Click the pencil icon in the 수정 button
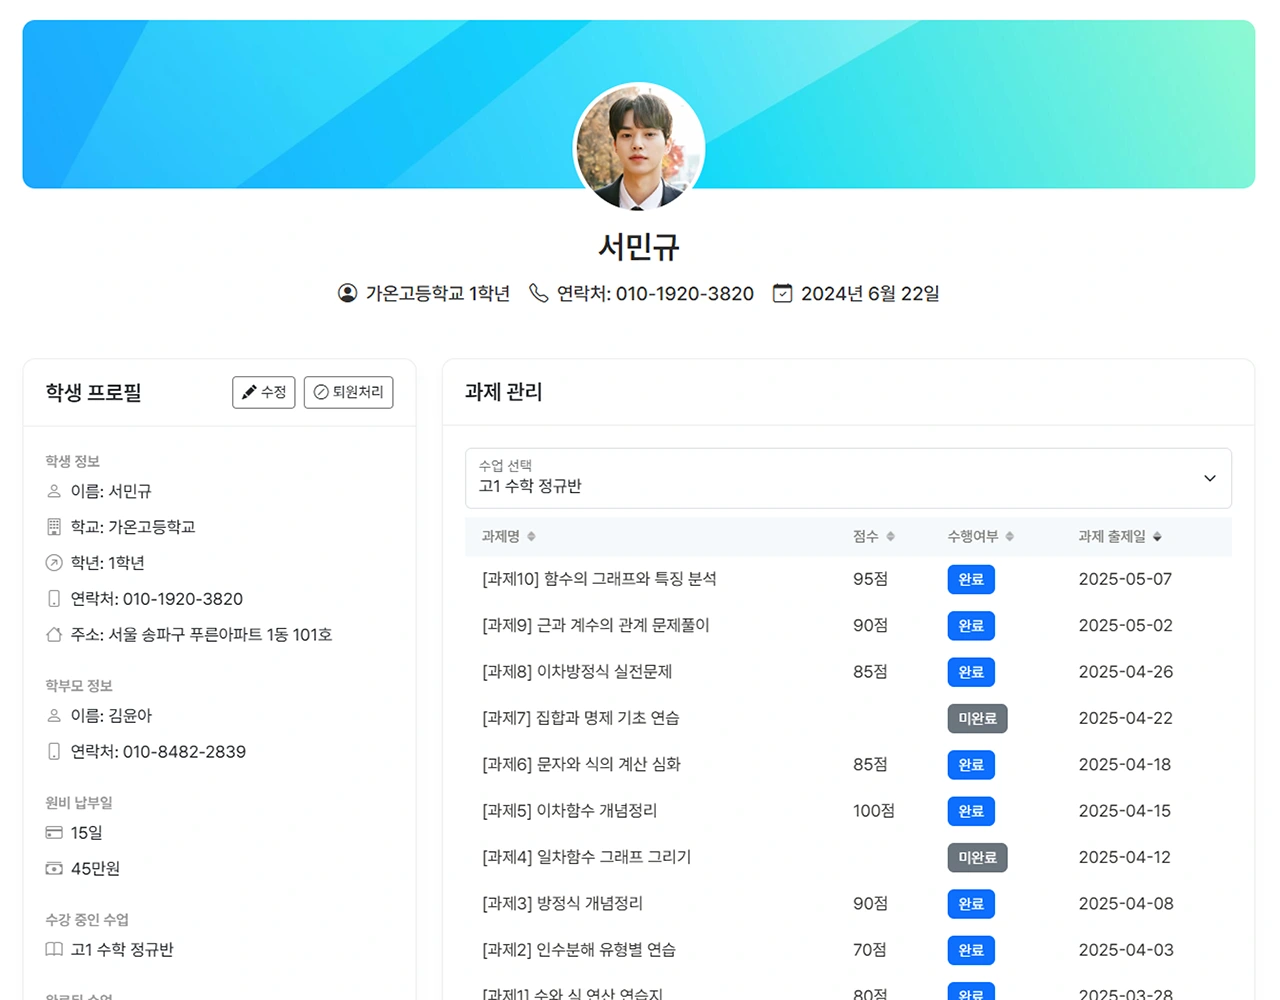Screen dimensions: 1280x1000 click(x=249, y=392)
